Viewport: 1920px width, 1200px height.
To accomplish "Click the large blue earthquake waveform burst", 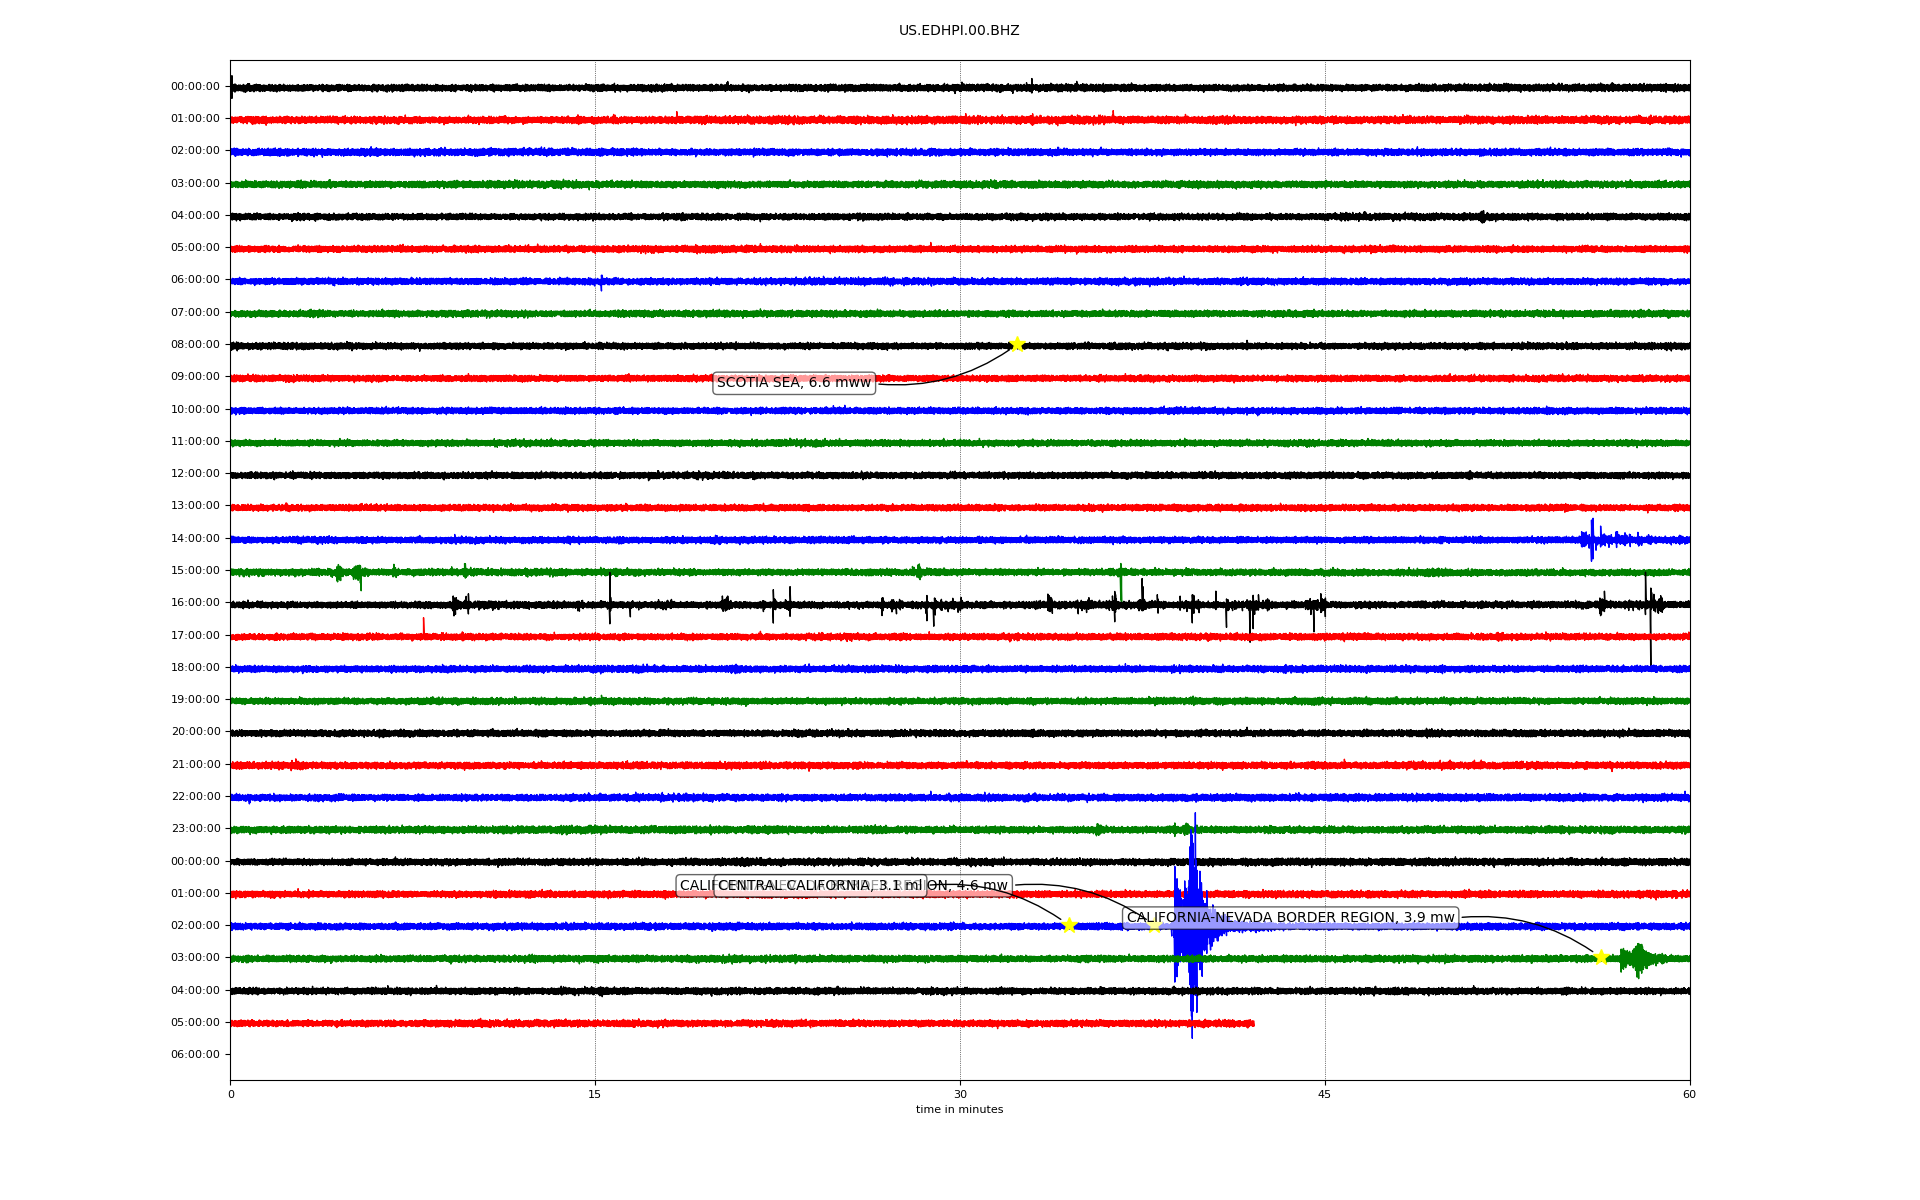I will point(1192,925).
